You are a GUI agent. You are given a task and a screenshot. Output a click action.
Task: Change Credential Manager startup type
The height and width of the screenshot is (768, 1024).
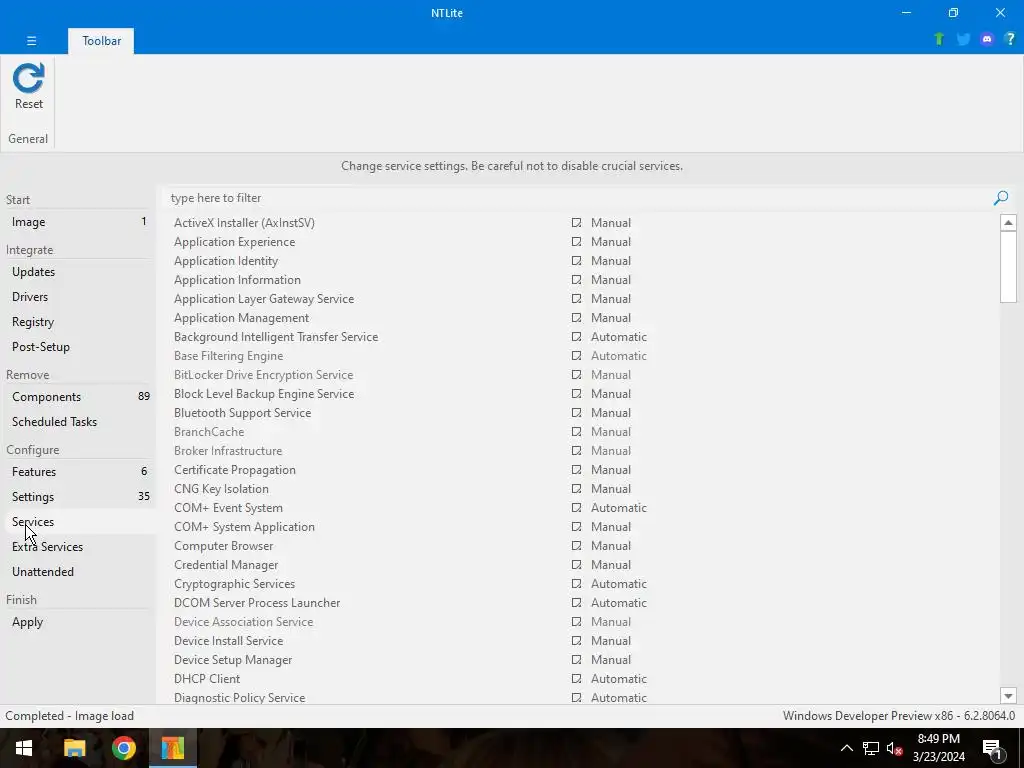pyautogui.click(x=611, y=565)
